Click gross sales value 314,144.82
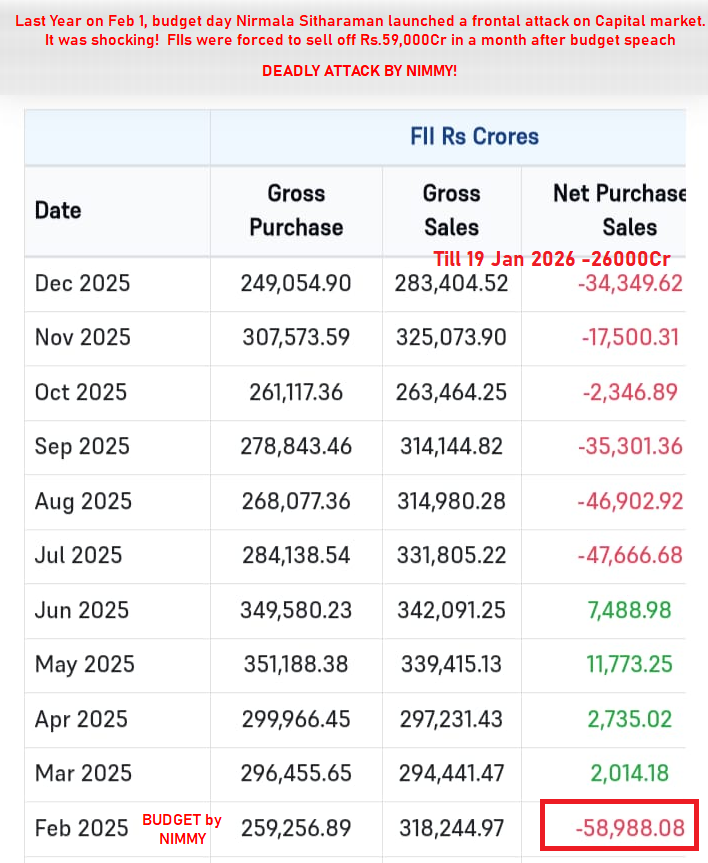The image size is (708, 863). [451, 446]
